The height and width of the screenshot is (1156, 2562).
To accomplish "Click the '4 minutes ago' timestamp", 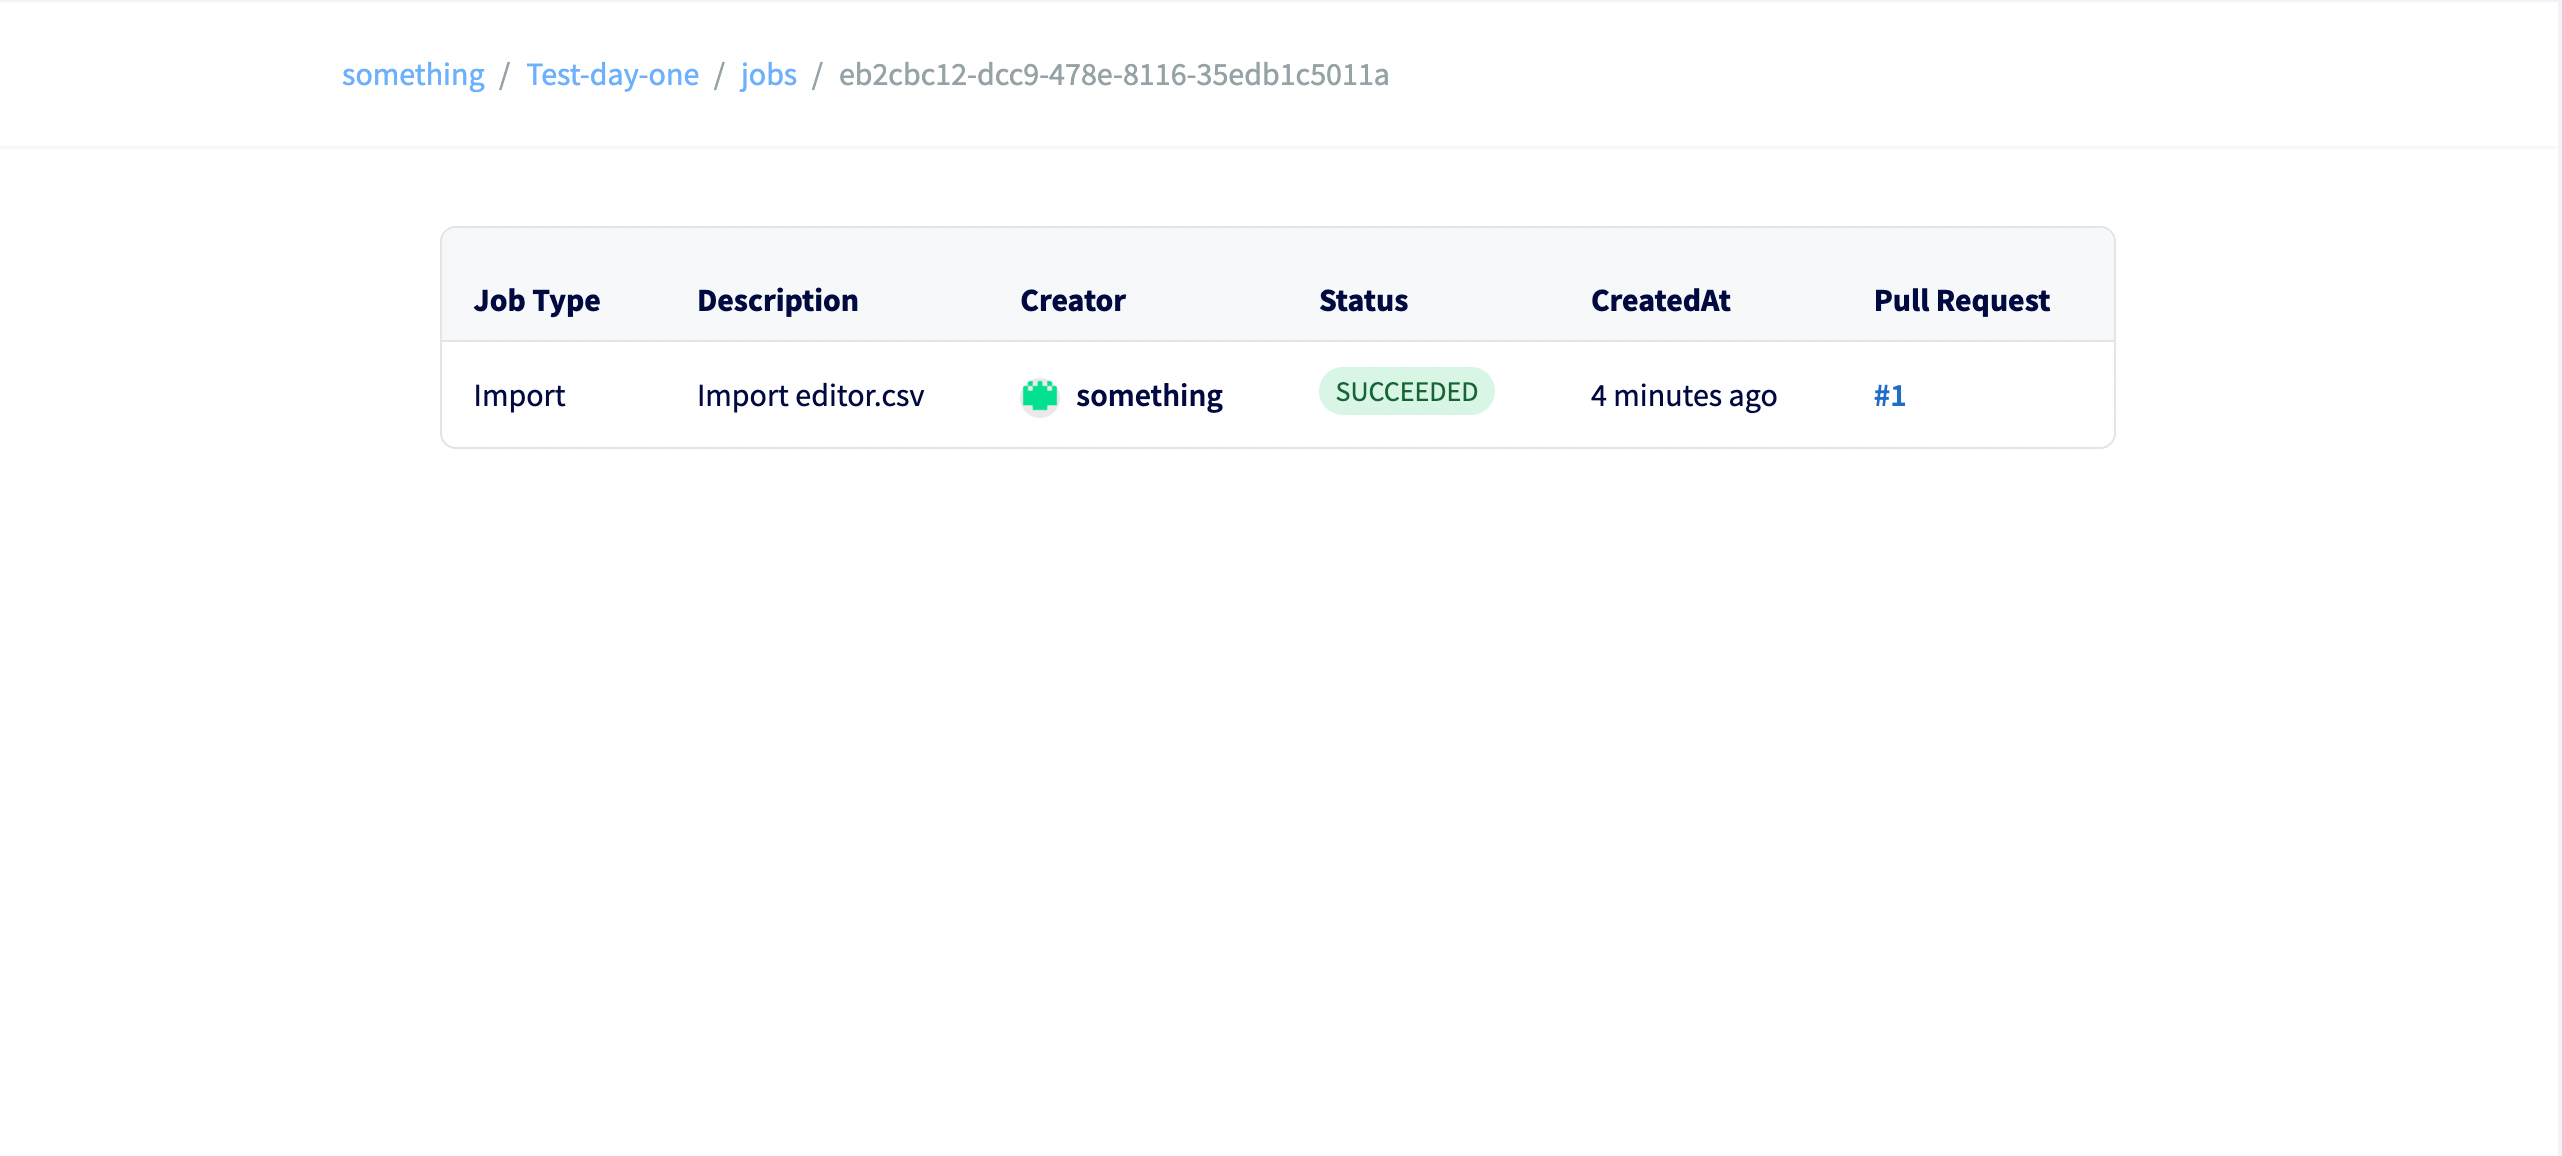I will tap(1684, 395).
